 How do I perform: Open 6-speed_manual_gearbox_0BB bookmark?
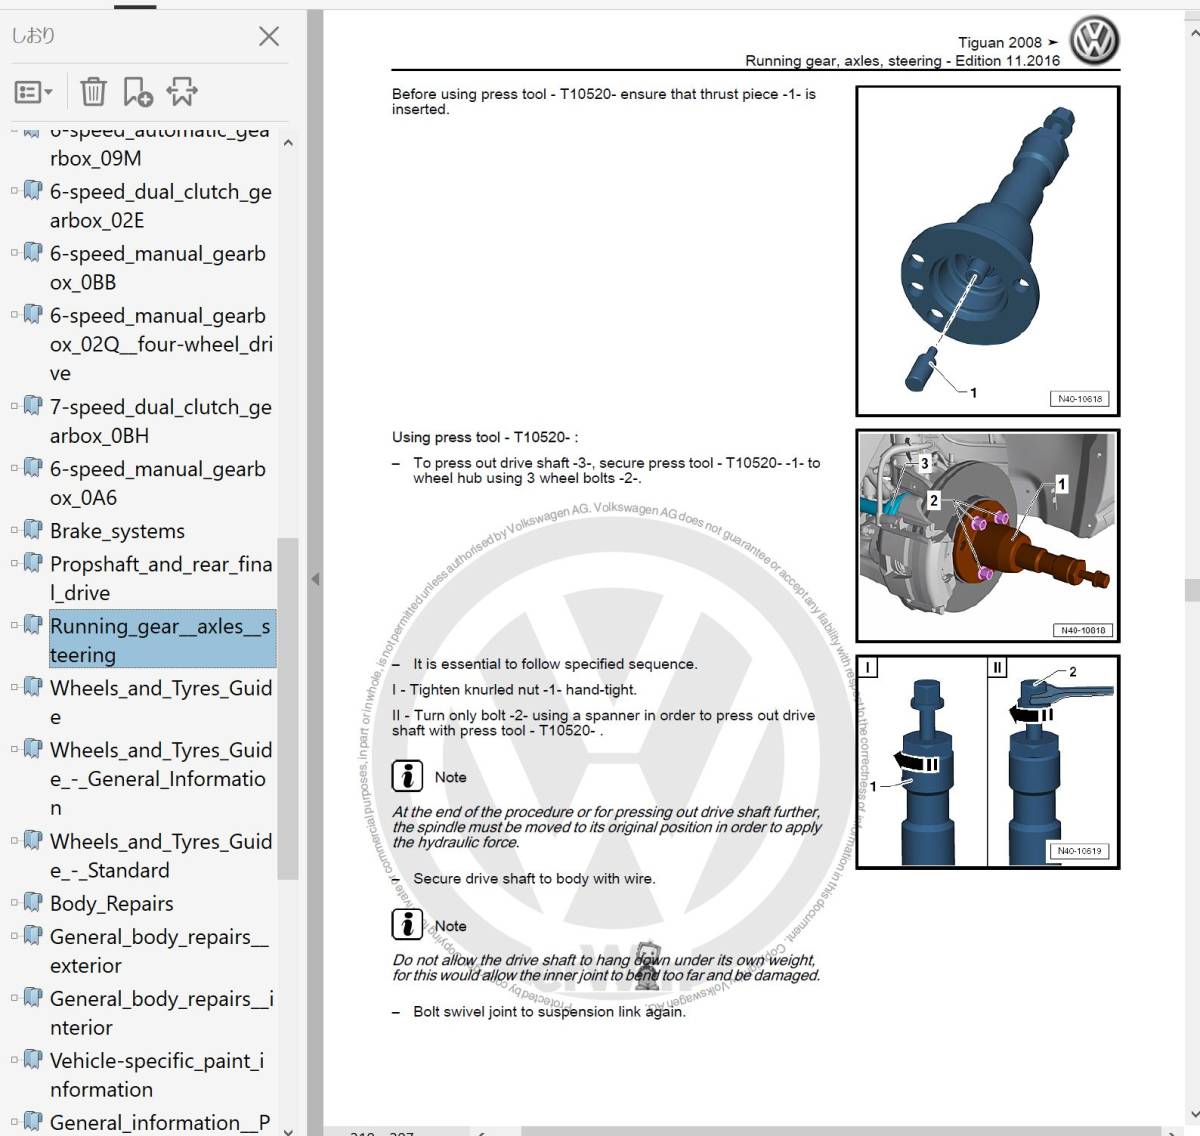[158, 268]
